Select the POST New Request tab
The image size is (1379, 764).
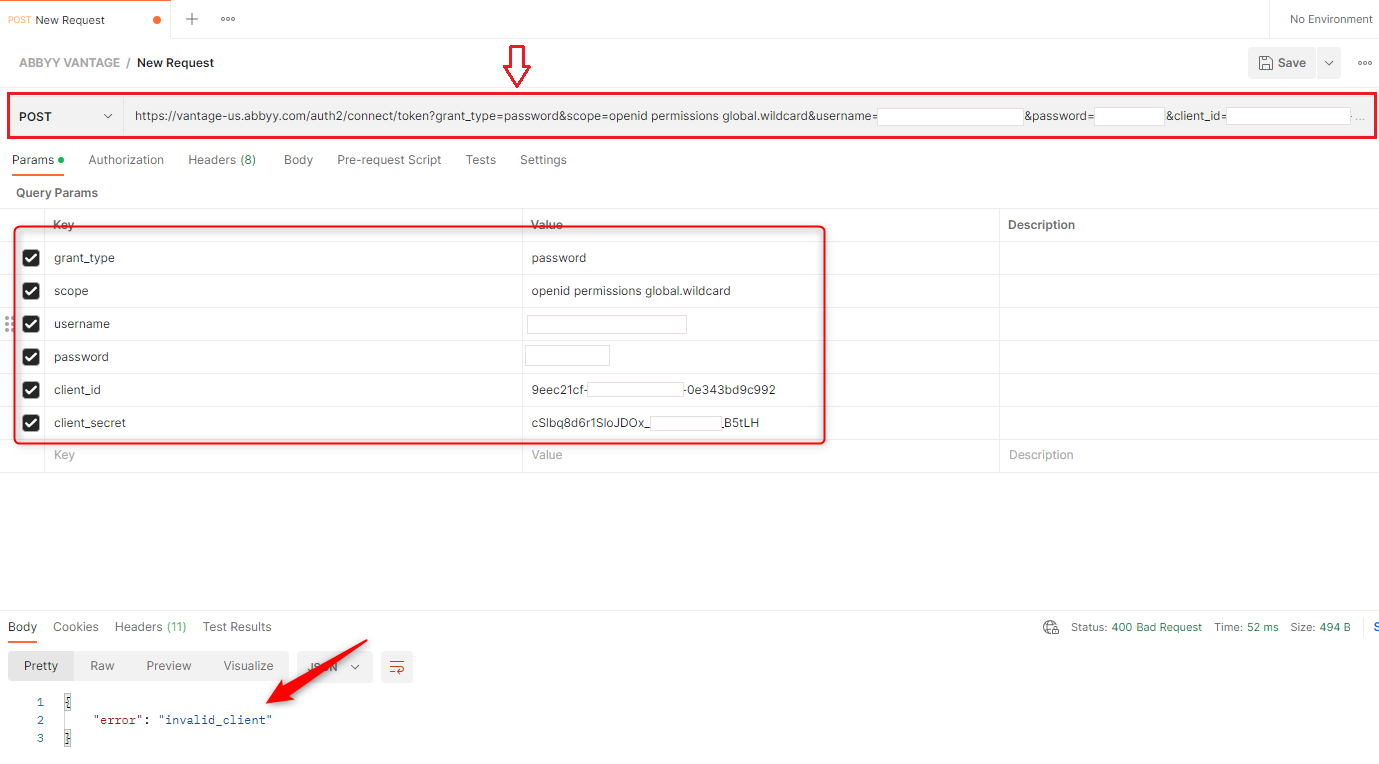pos(85,19)
